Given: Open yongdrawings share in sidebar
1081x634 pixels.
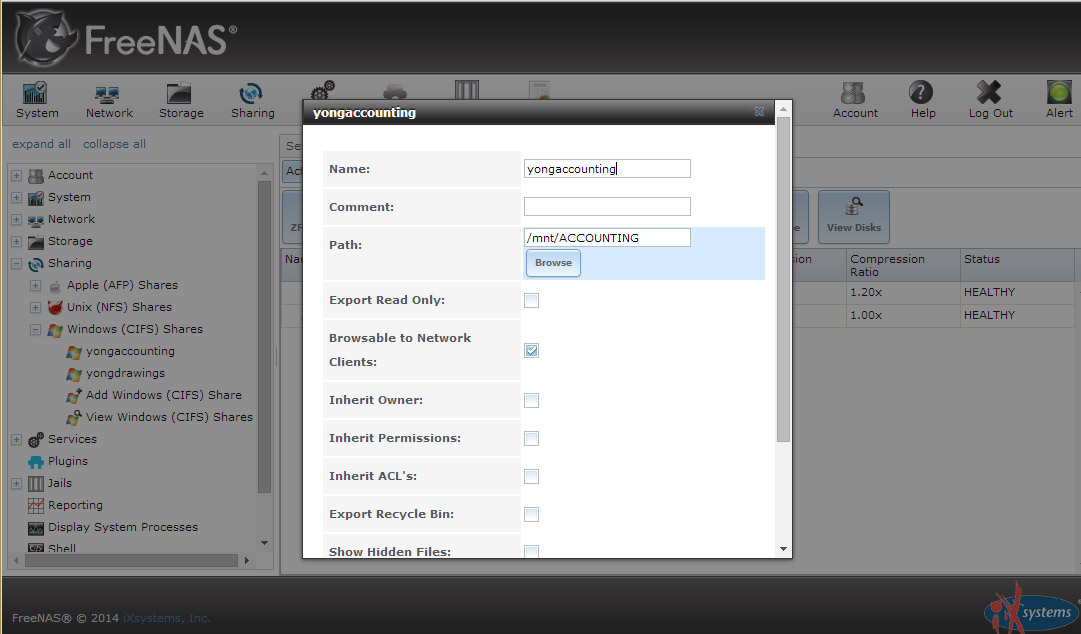Looking at the screenshot, I should click(125, 374).
